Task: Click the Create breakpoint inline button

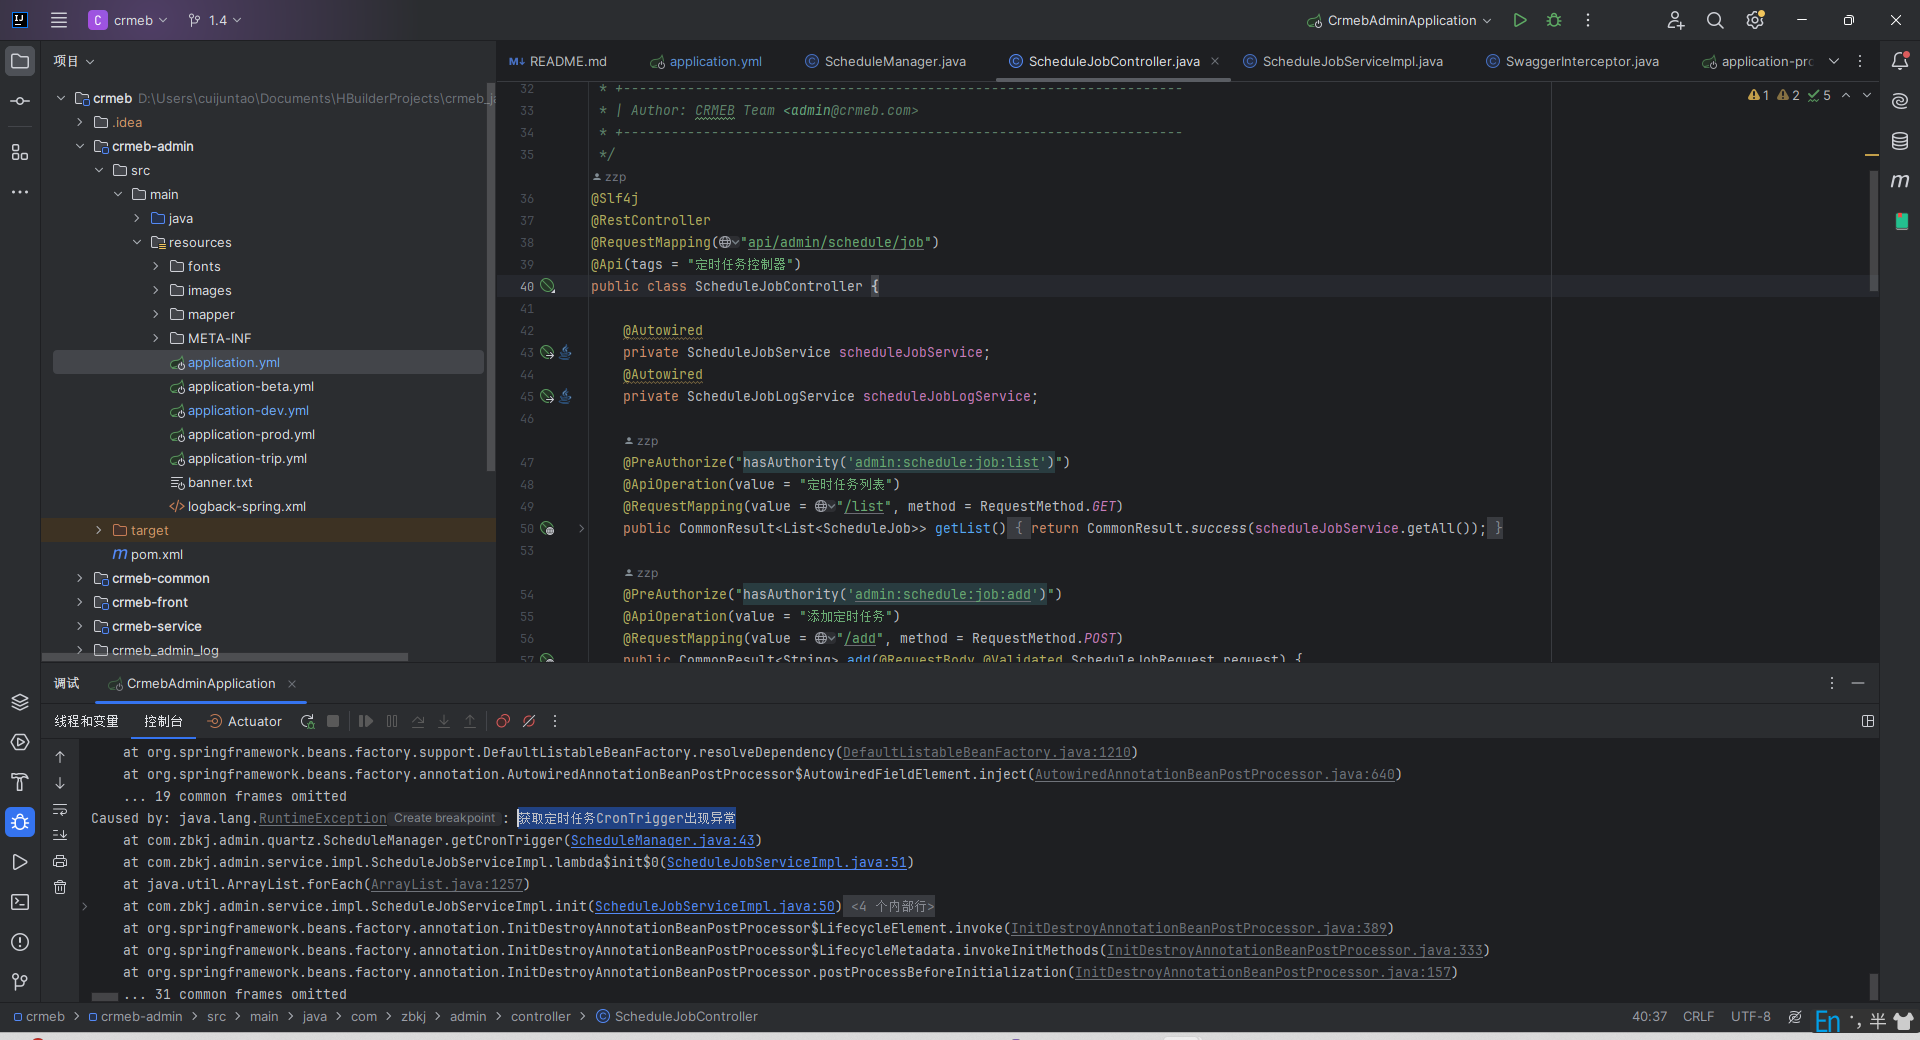Action: [x=444, y=818]
